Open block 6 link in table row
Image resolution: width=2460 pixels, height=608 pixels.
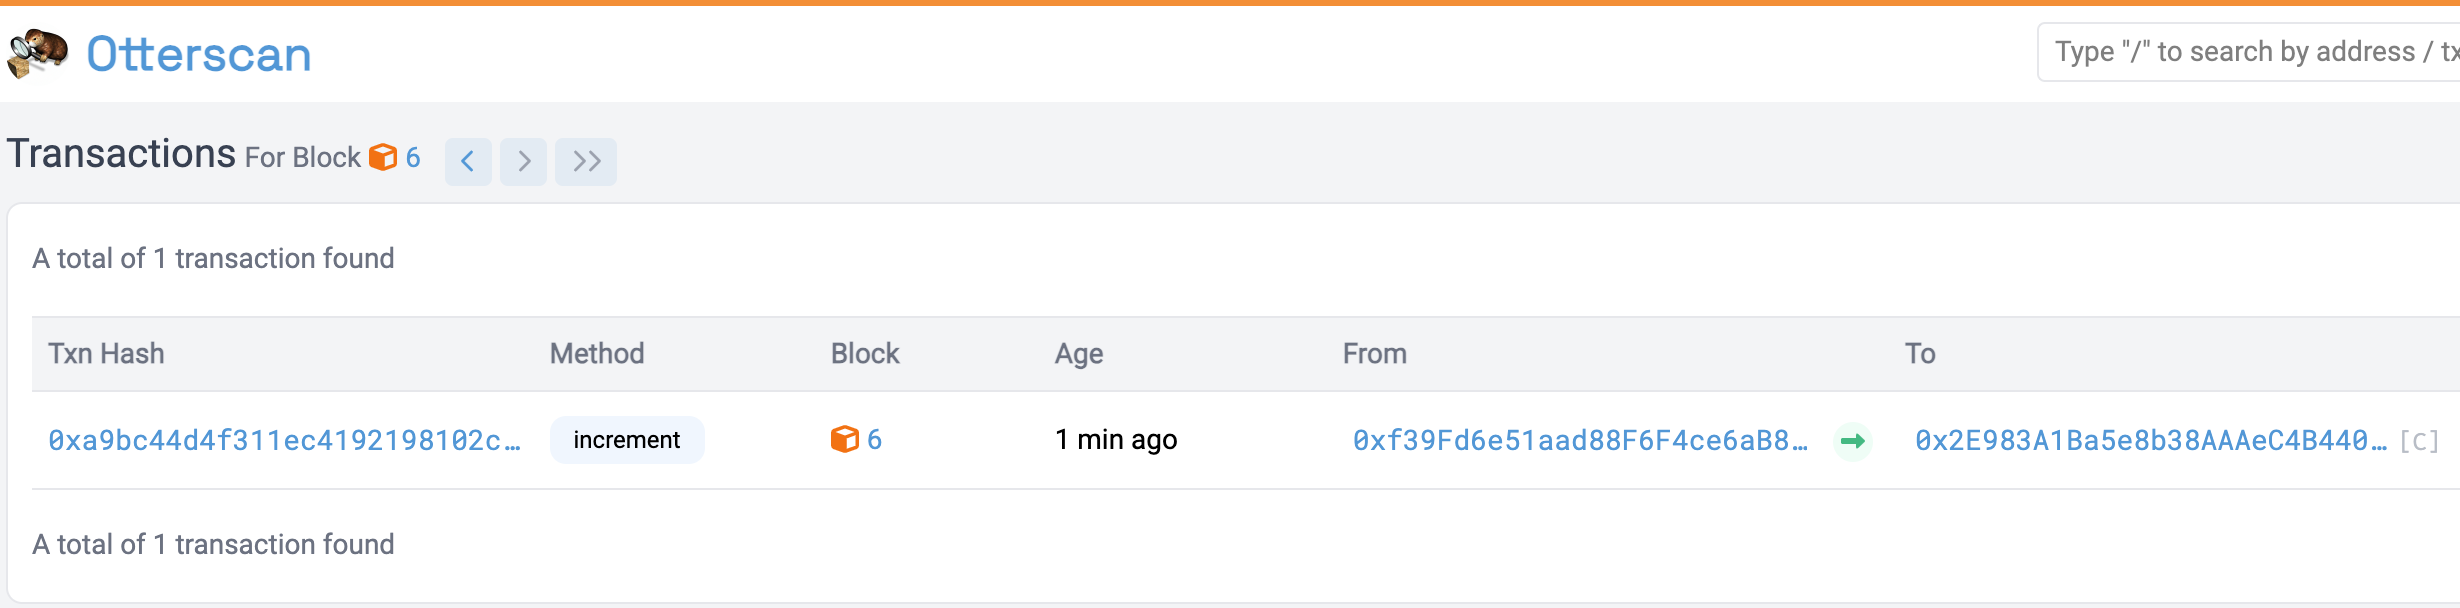pyautogui.click(x=874, y=439)
